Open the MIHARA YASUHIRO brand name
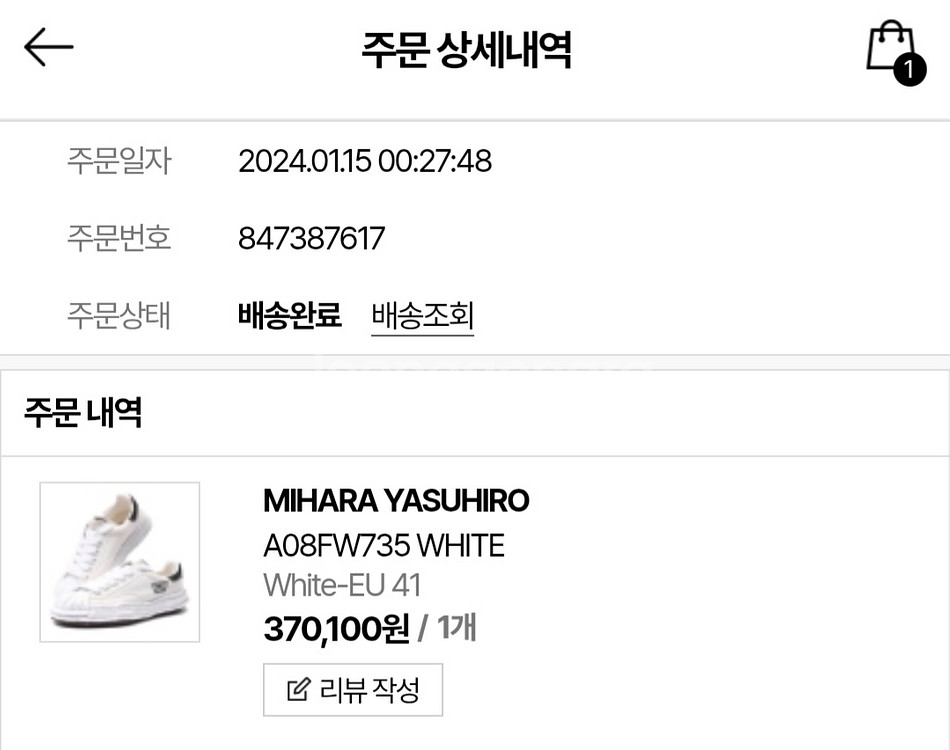The width and height of the screenshot is (950, 750). [x=396, y=501]
